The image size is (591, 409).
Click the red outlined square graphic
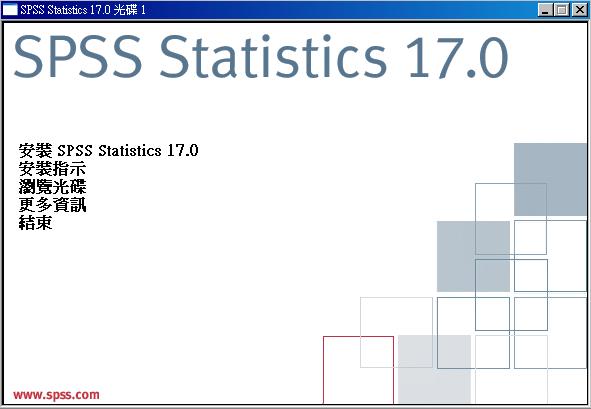coord(358,370)
